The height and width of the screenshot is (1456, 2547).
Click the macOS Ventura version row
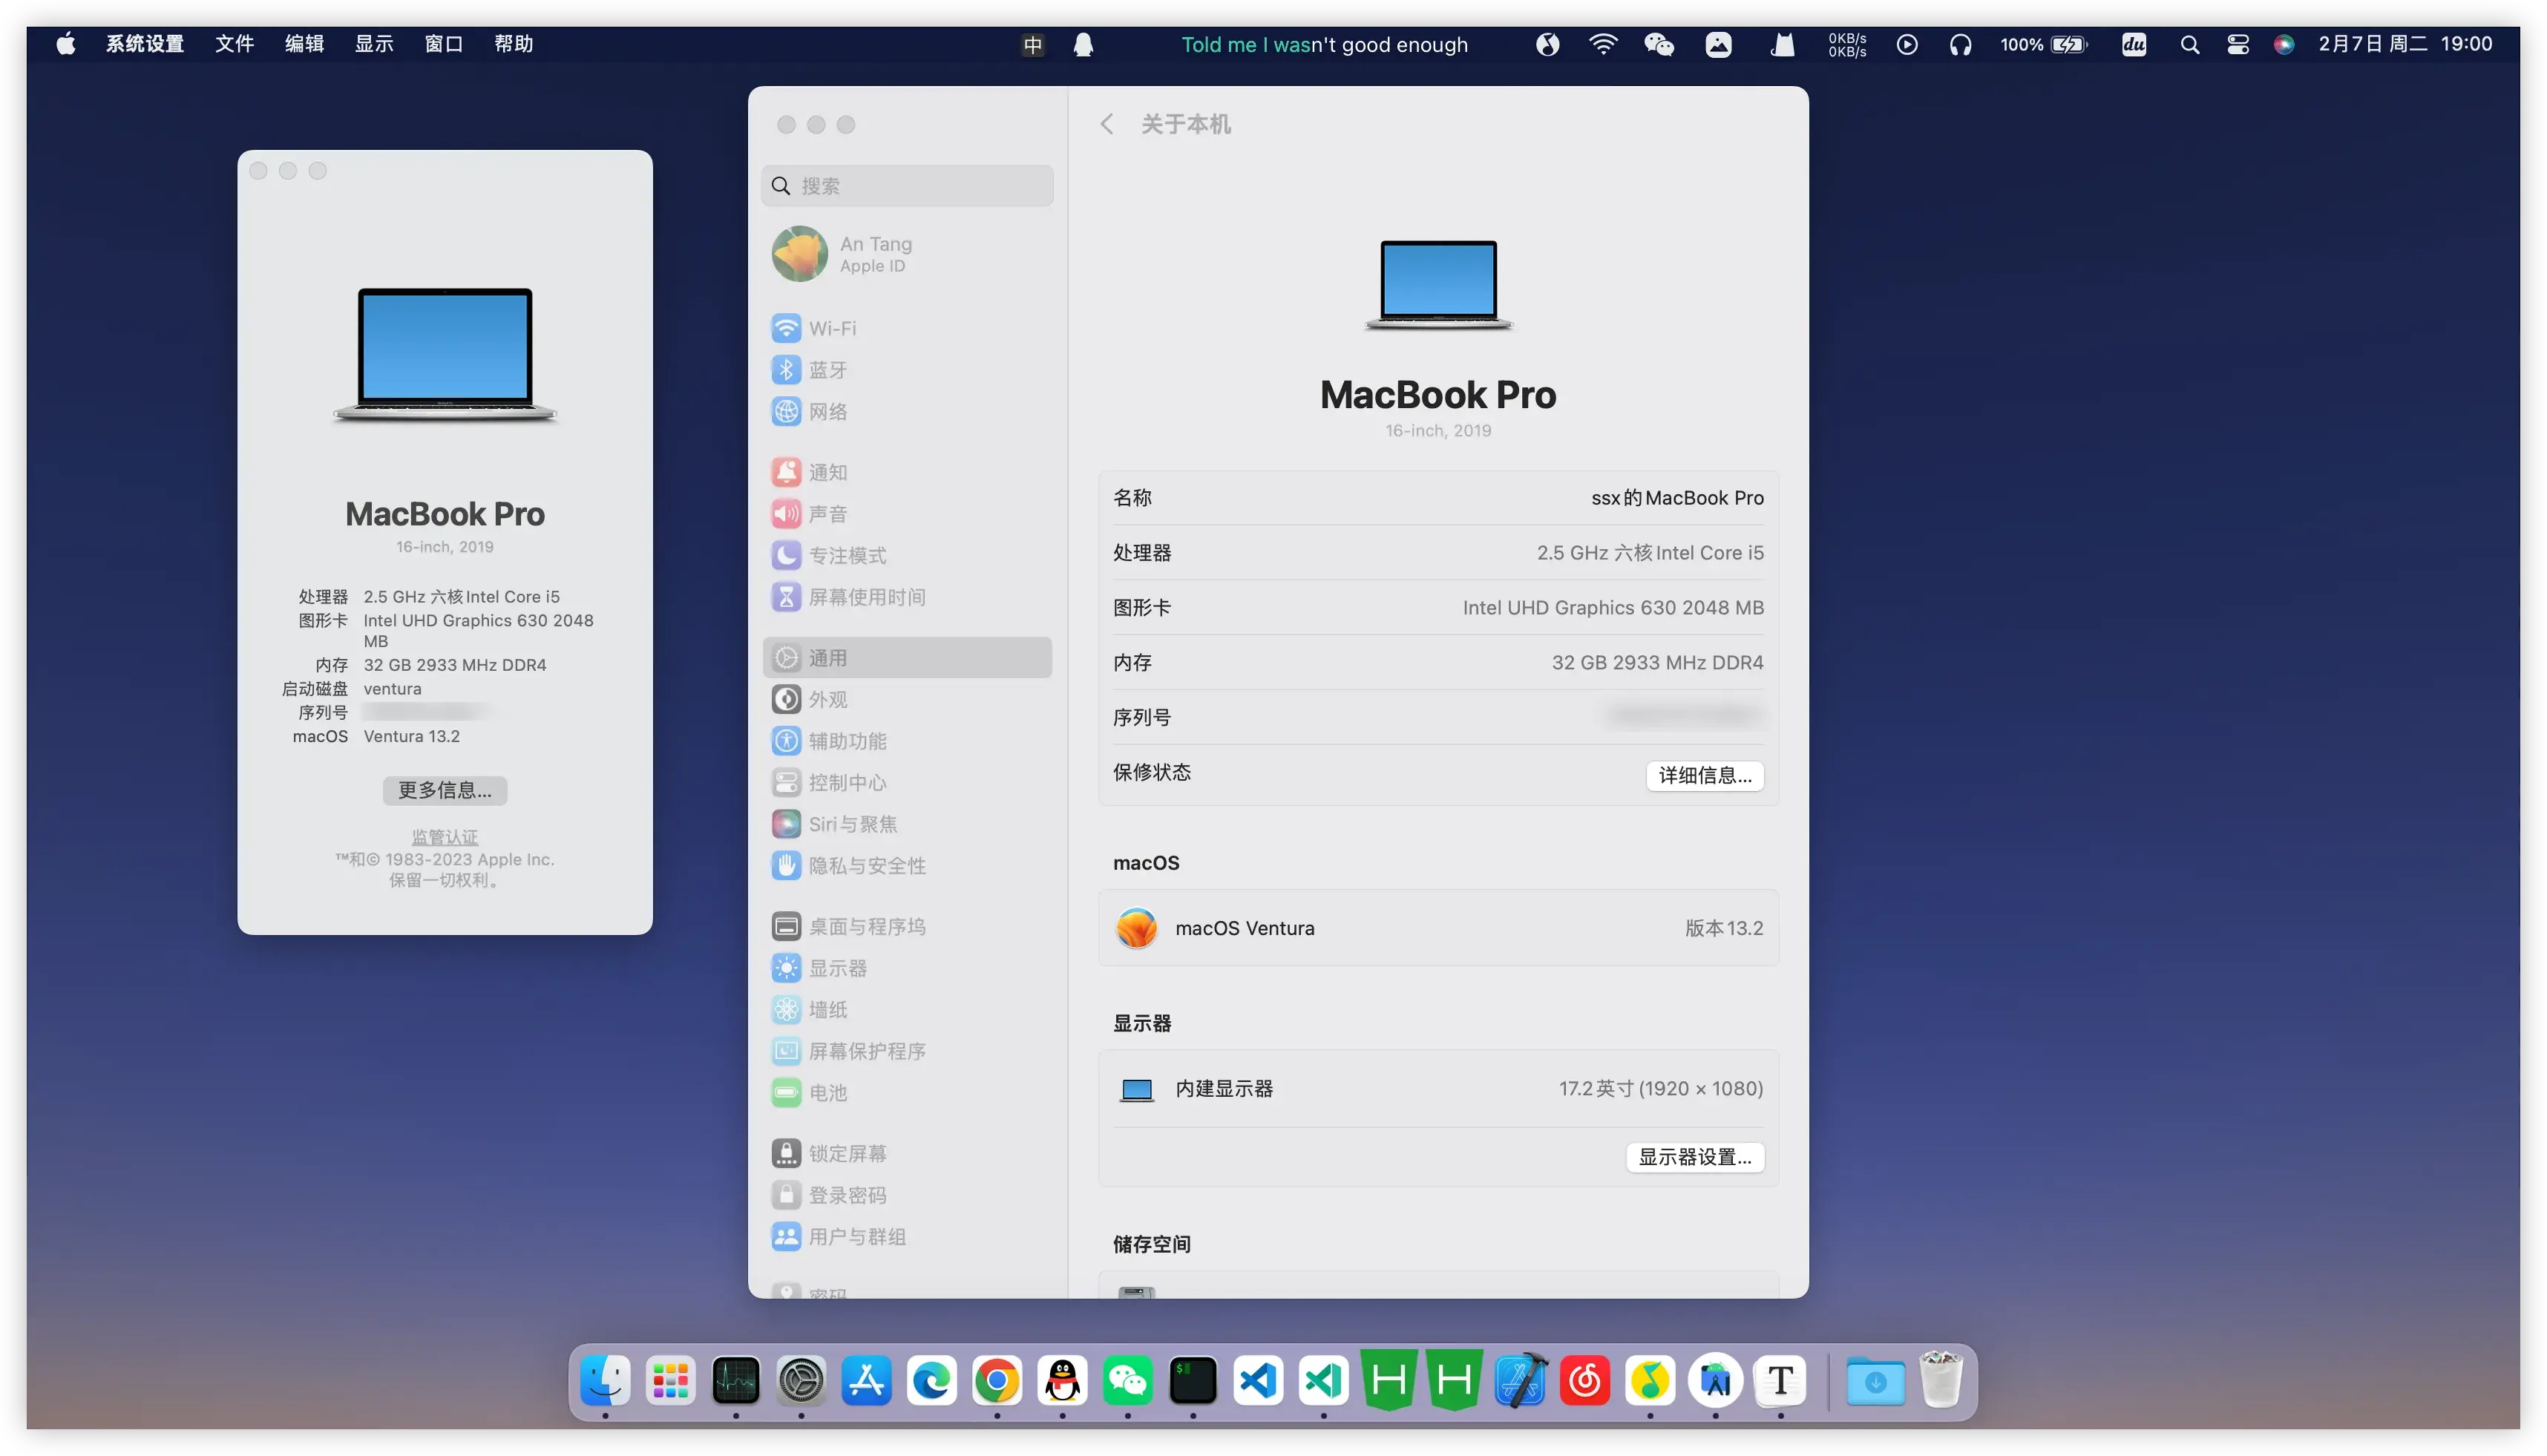[x=1438, y=928]
